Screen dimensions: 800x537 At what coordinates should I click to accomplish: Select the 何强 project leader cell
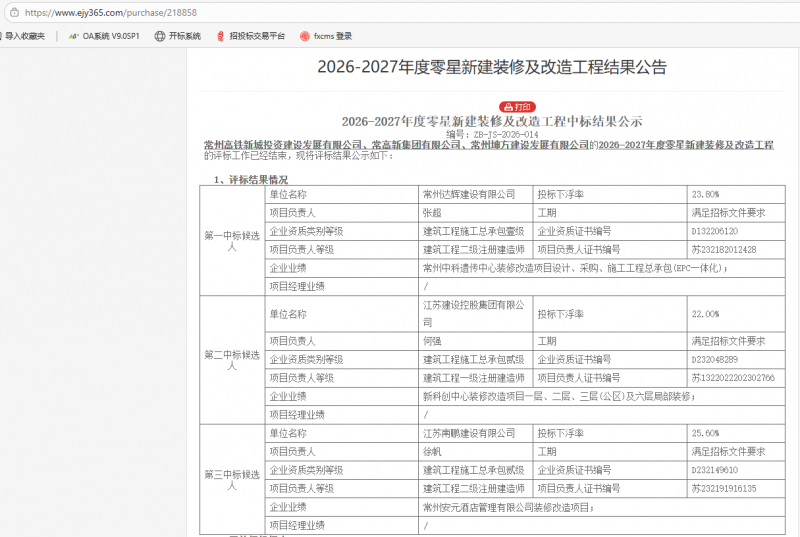475,341
